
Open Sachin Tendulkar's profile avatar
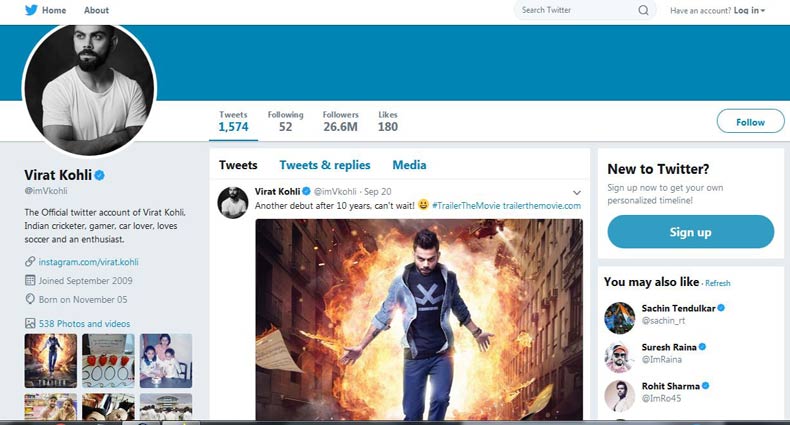click(x=619, y=317)
